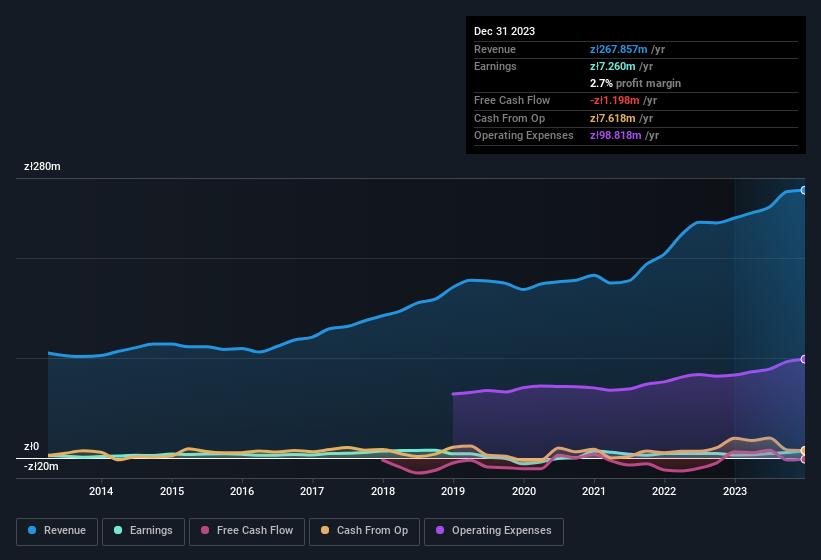Click the 2021 x-axis label

click(x=594, y=491)
